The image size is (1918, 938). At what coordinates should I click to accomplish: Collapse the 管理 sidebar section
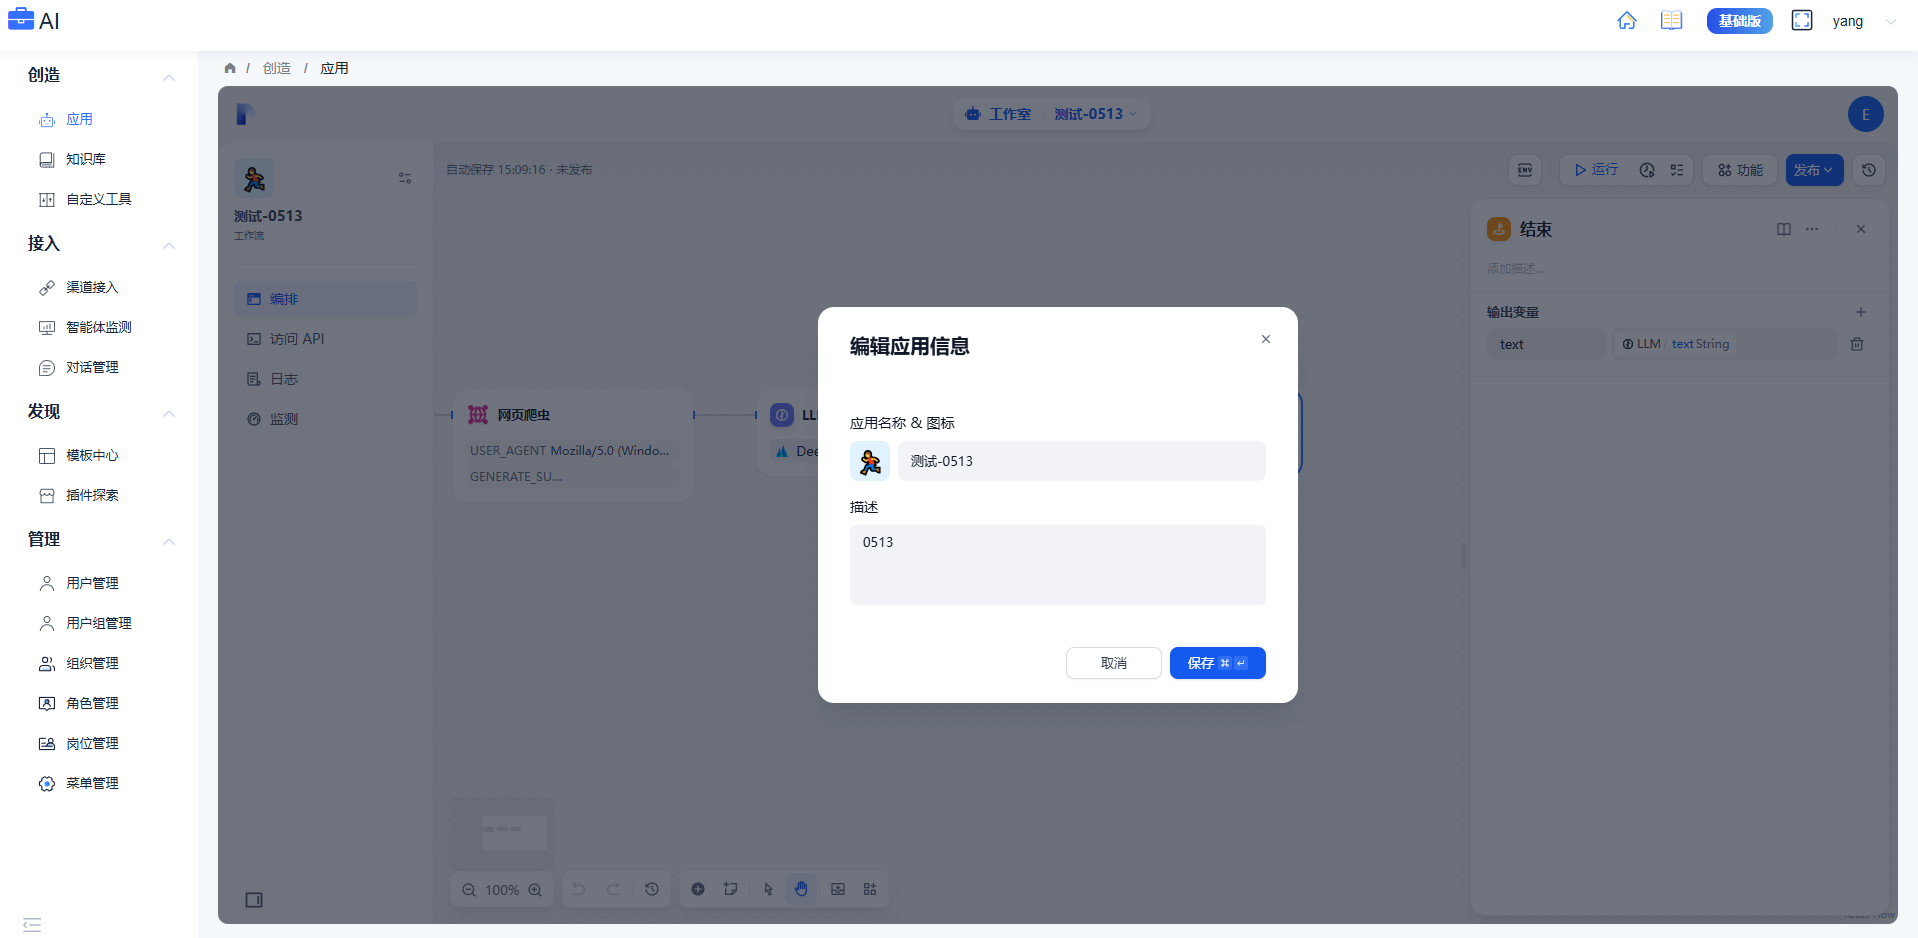(169, 541)
